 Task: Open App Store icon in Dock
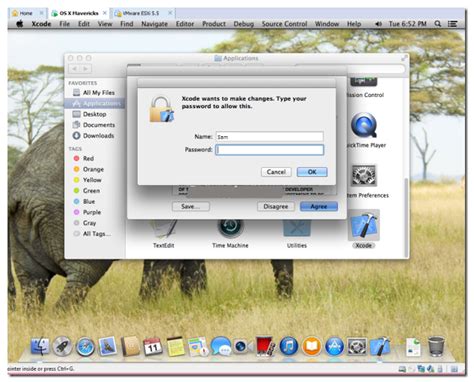[x=334, y=346]
